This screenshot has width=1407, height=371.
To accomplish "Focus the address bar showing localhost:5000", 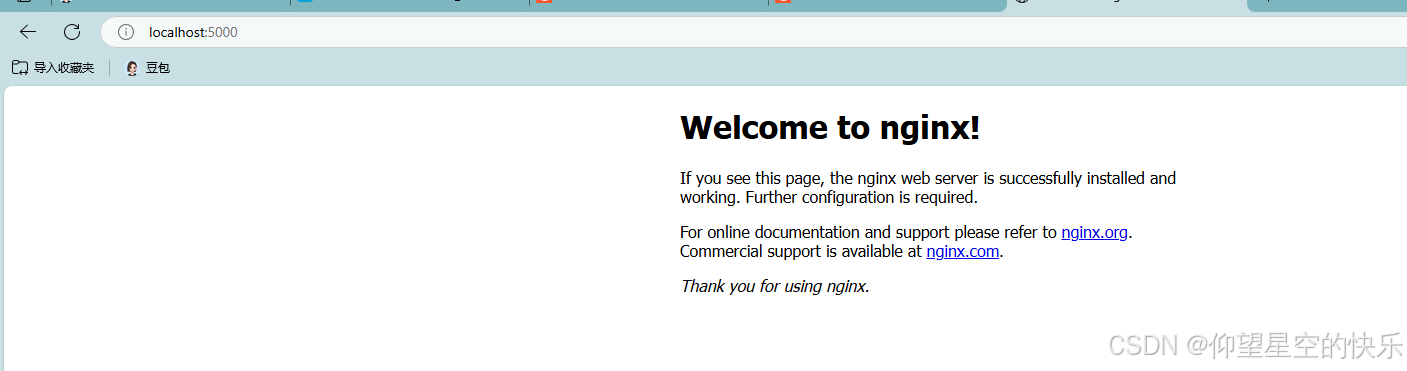I will pos(754,32).
